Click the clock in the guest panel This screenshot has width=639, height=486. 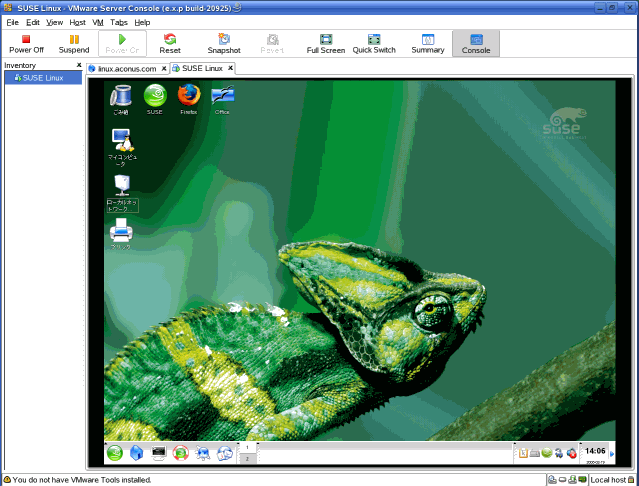595,452
